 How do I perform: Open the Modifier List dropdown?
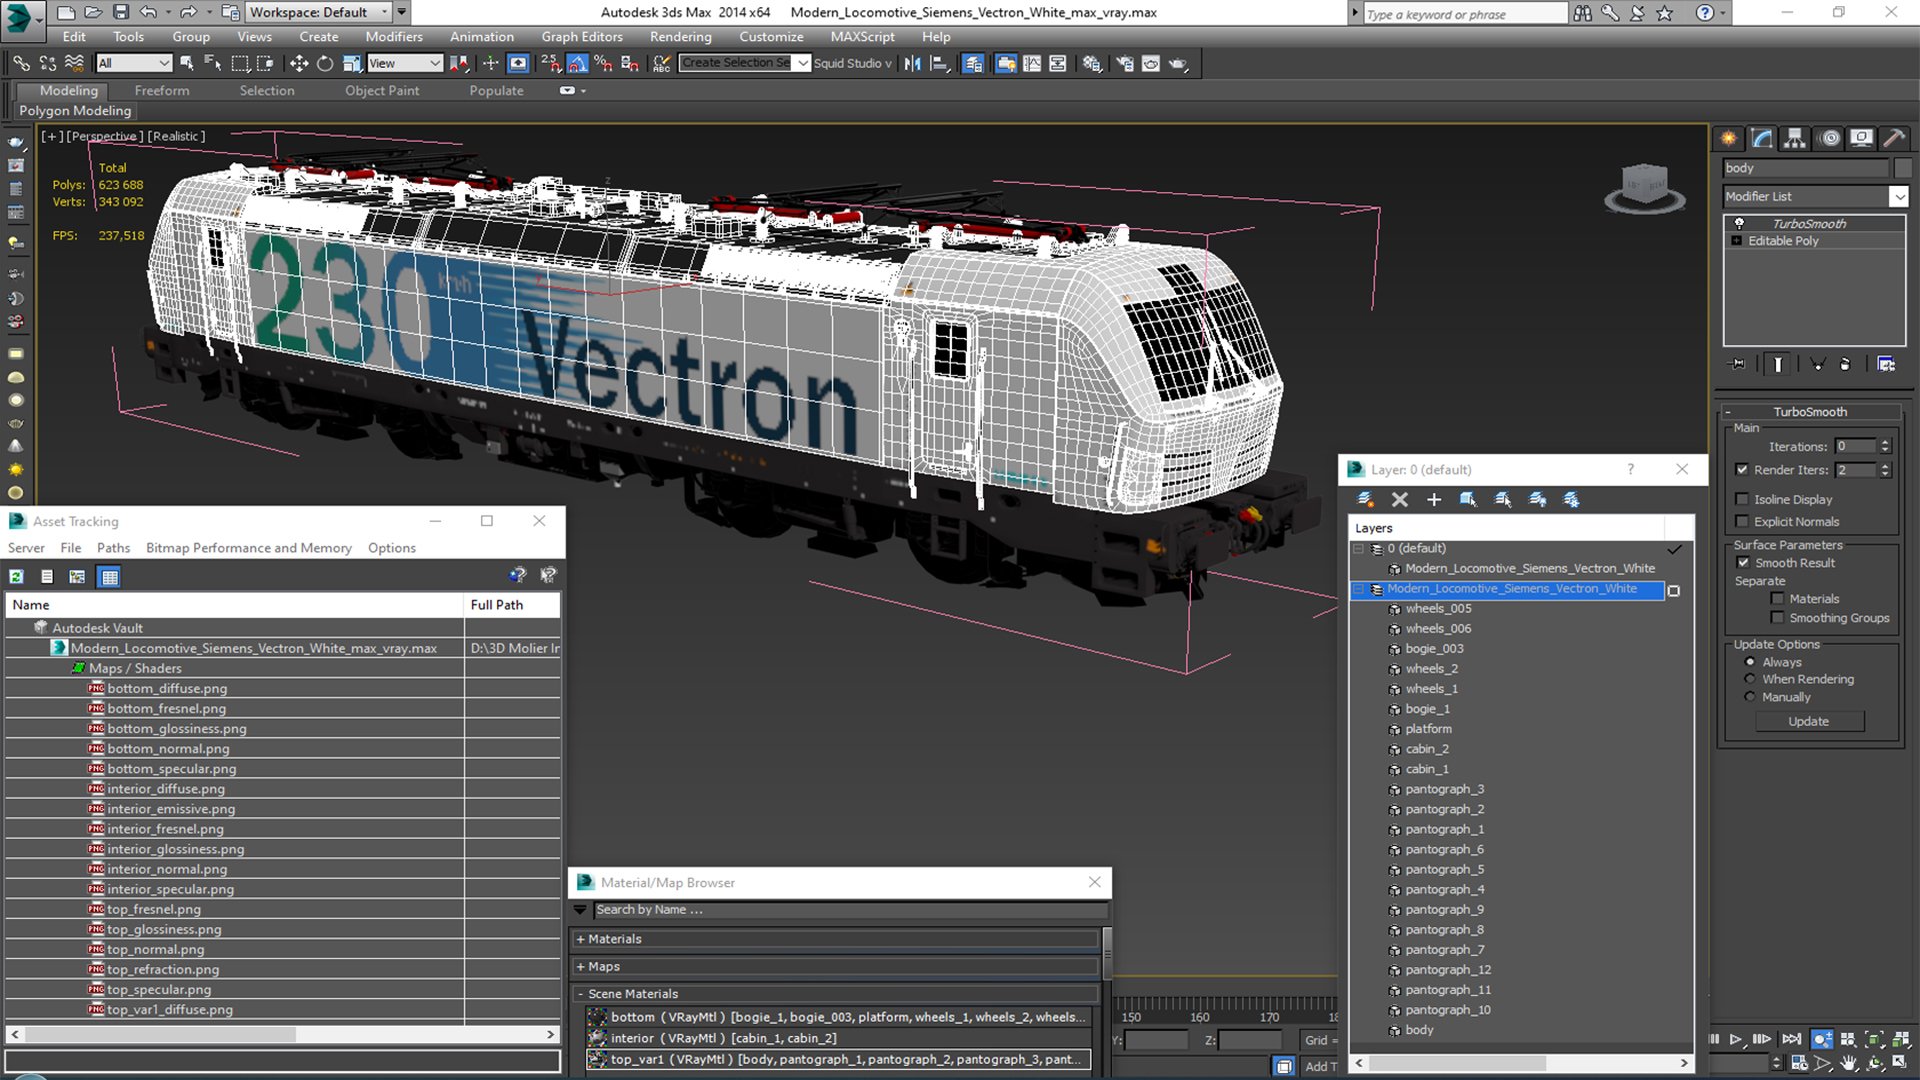pyautogui.click(x=1898, y=197)
